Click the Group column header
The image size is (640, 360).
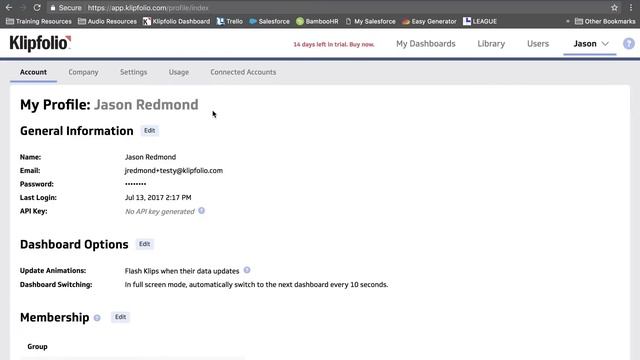(x=37, y=347)
